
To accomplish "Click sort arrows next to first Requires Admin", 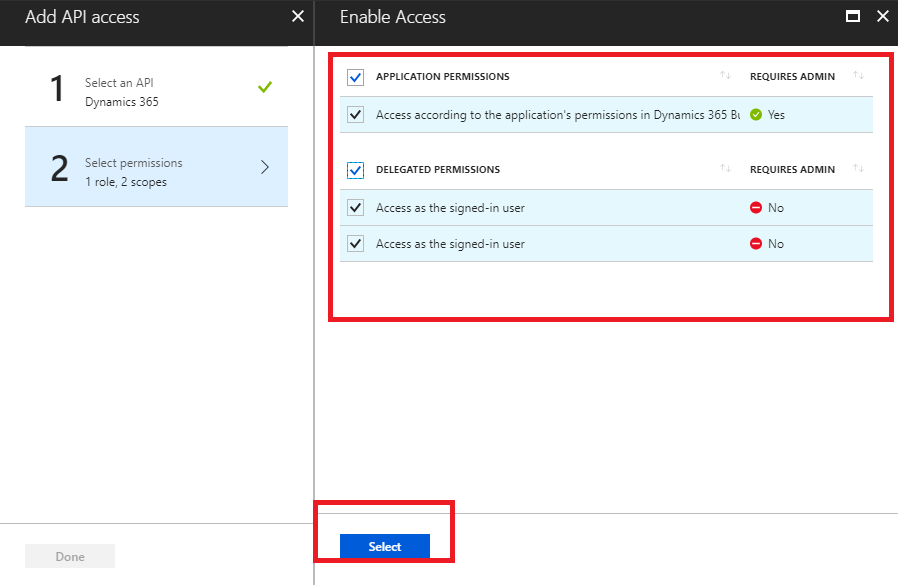I will coord(858,76).
